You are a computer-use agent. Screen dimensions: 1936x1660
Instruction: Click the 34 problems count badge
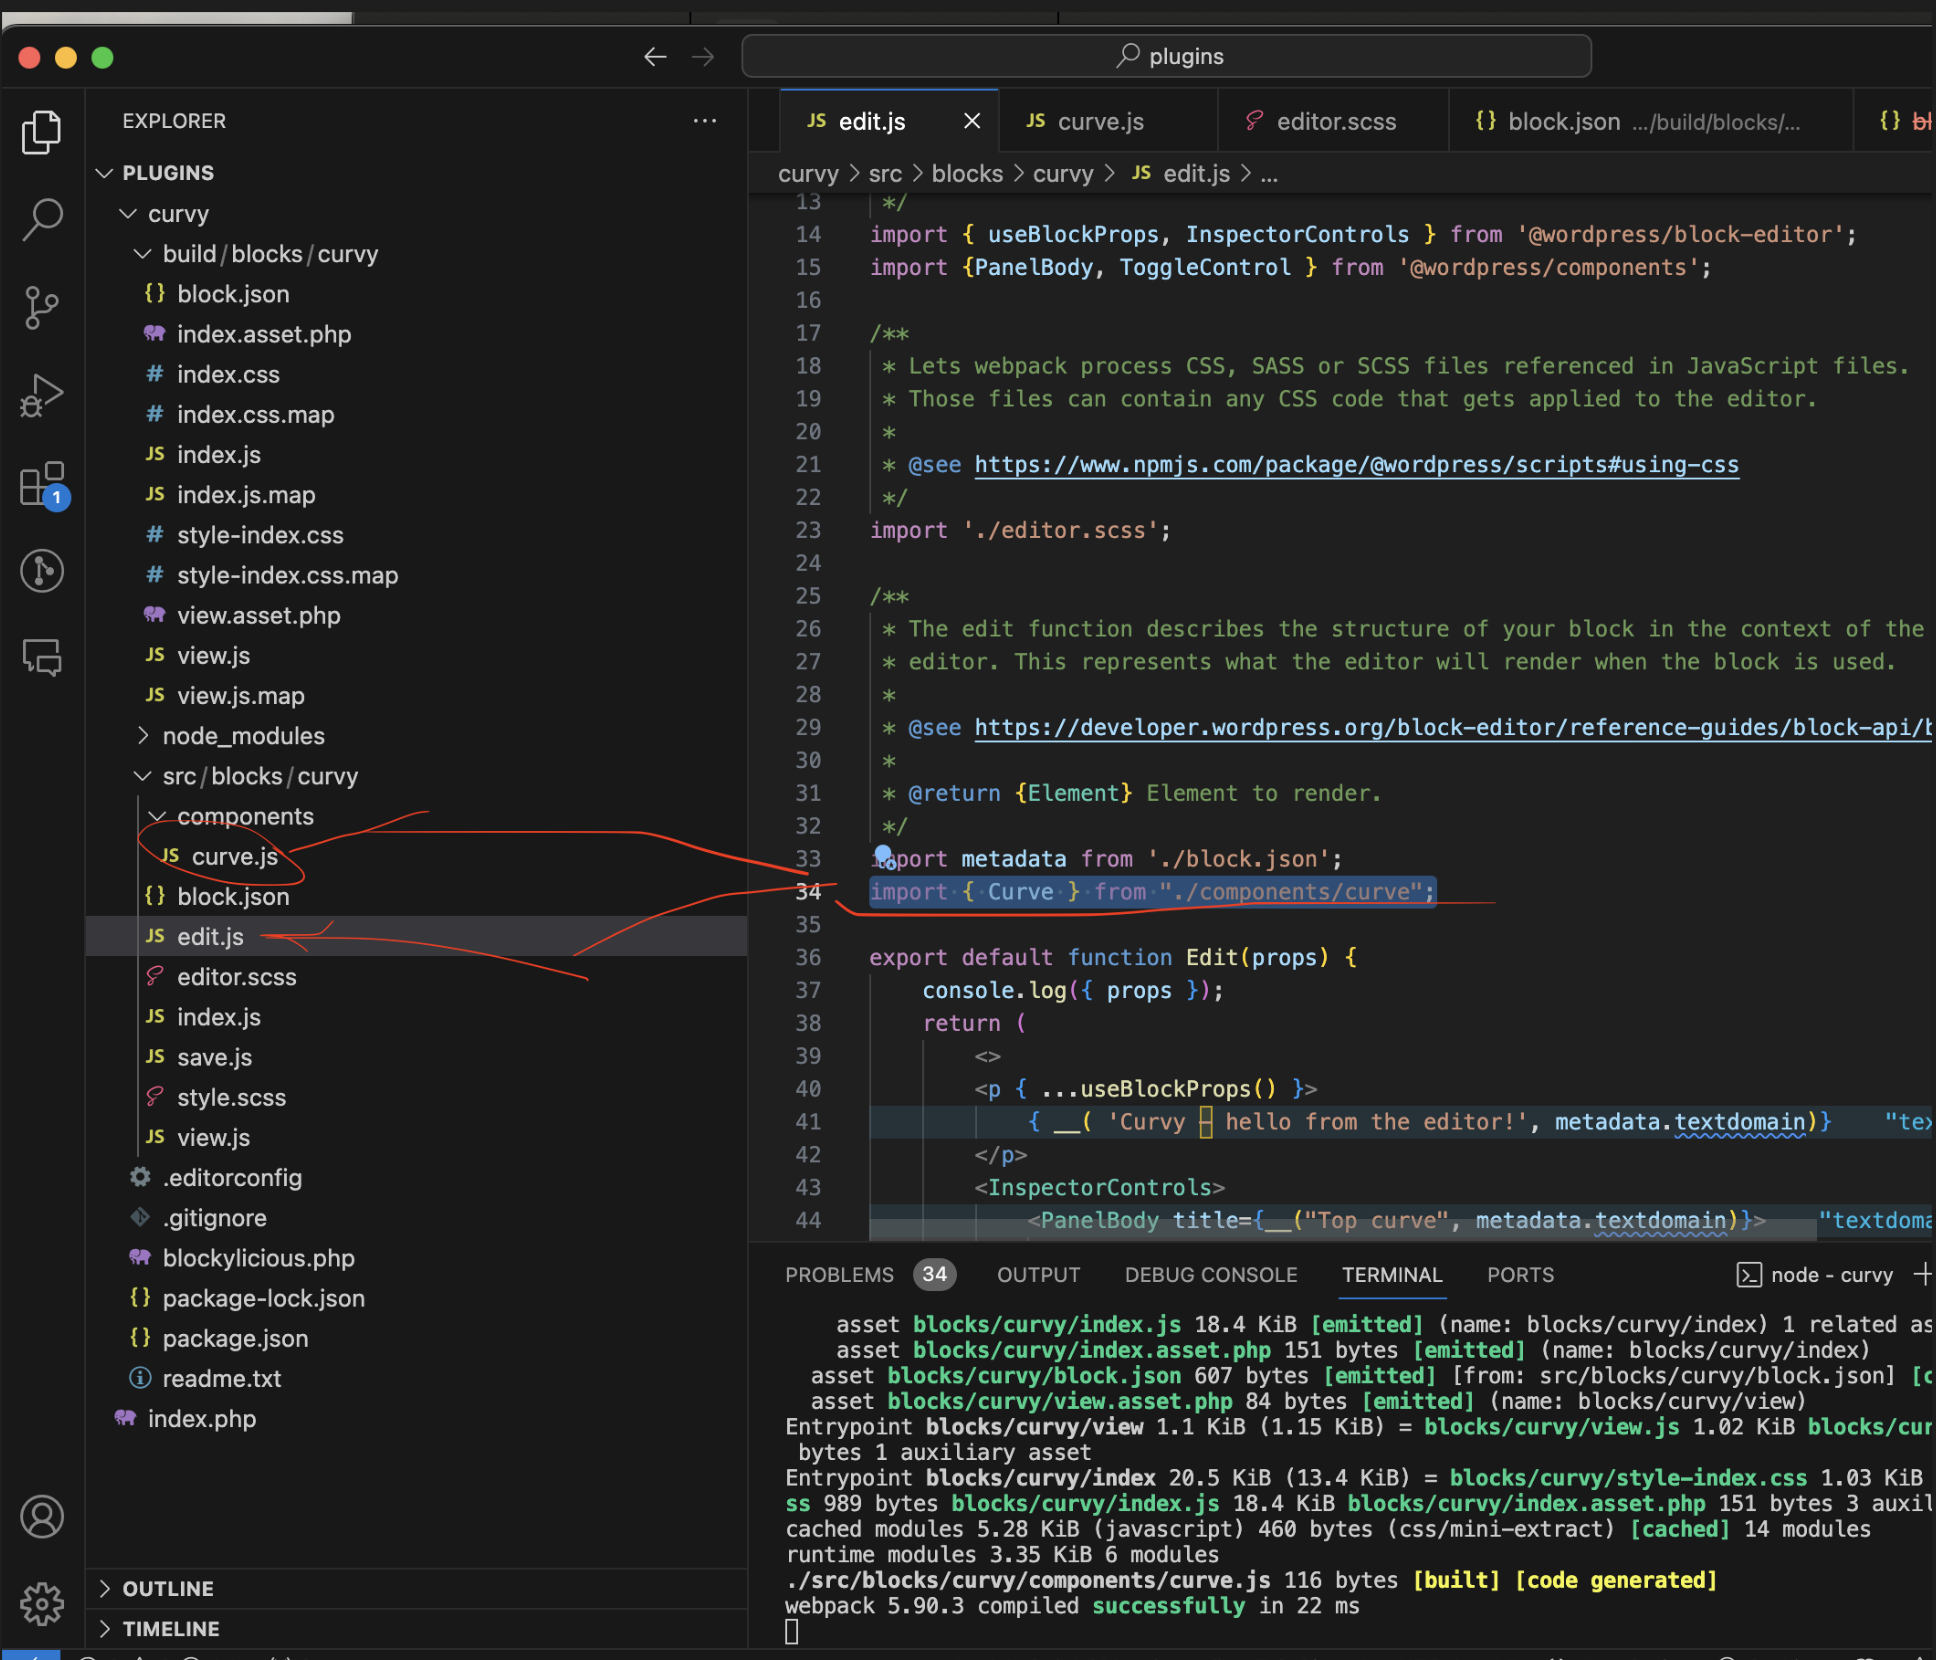(x=934, y=1275)
